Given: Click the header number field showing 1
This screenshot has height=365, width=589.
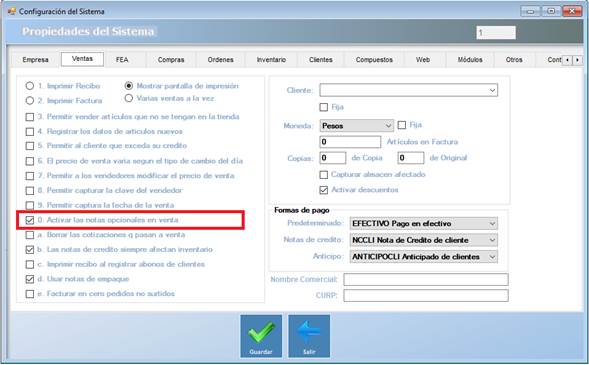Looking at the screenshot, I should [x=496, y=33].
